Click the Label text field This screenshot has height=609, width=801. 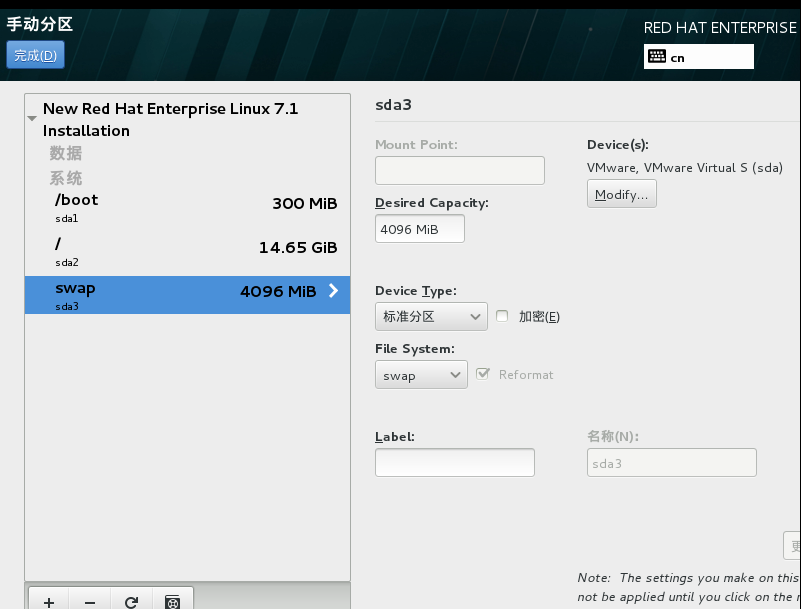pos(455,462)
